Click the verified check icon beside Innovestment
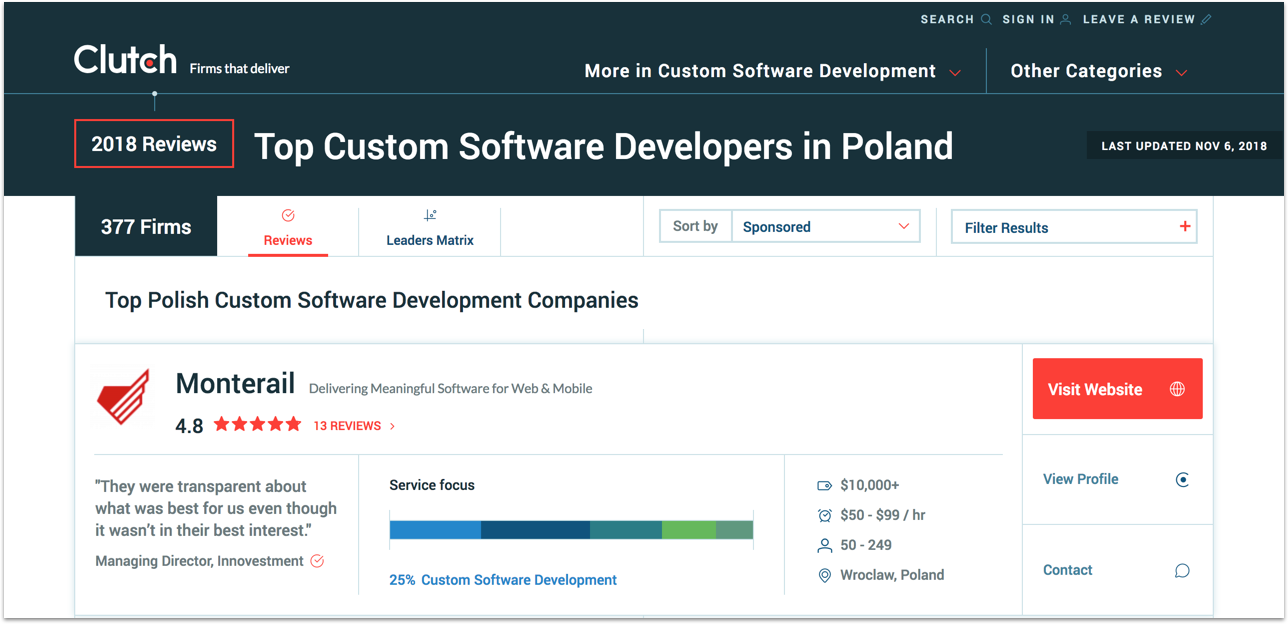Viewport: 1288px width, 624px height. [x=317, y=561]
